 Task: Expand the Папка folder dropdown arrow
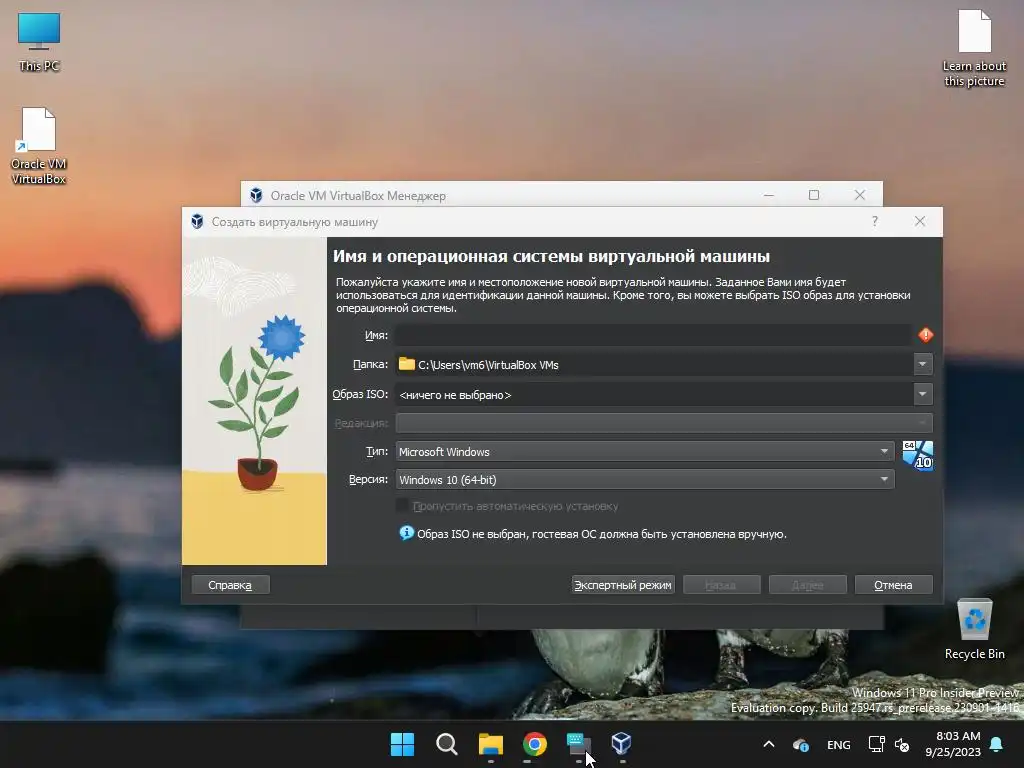pos(922,364)
